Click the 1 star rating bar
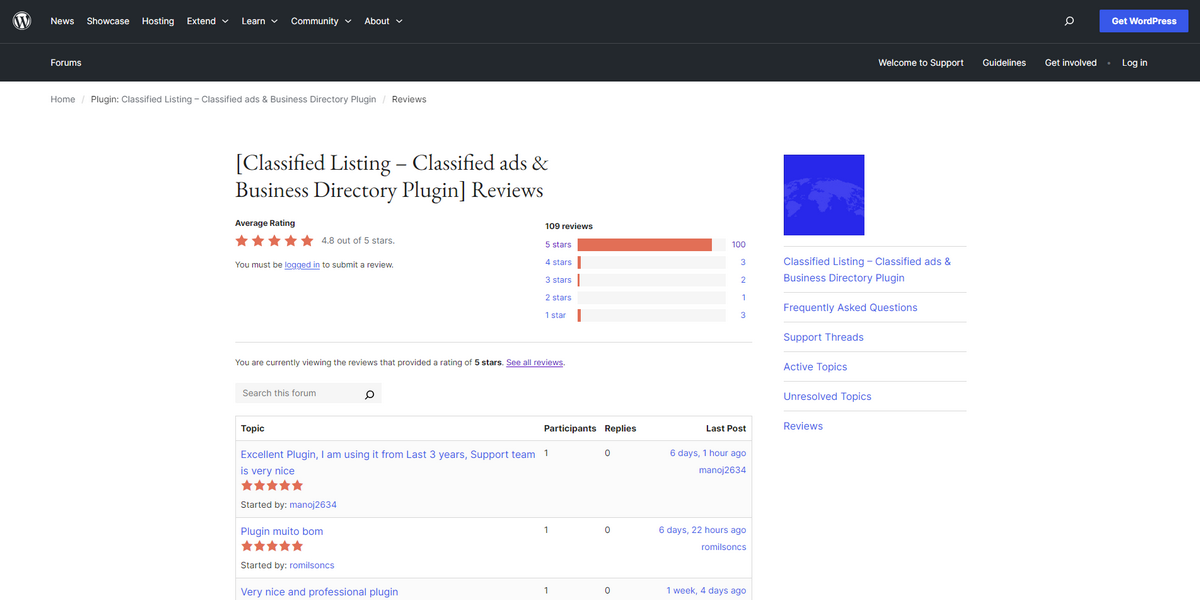This screenshot has width=1200, height=600. point(651,315)
